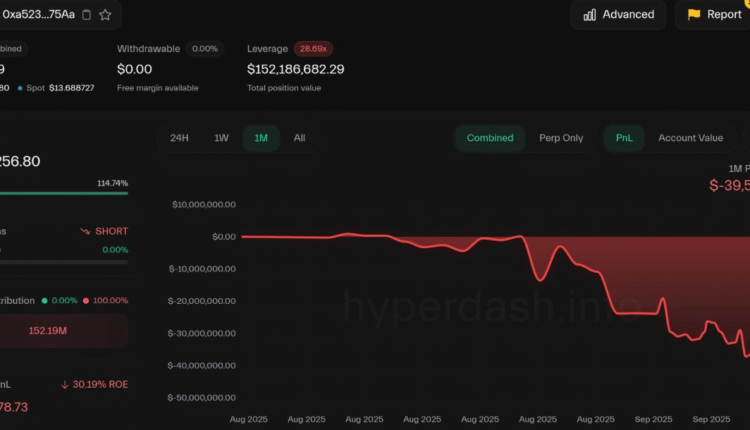Click the red 28.69x leverage badge

314,48
